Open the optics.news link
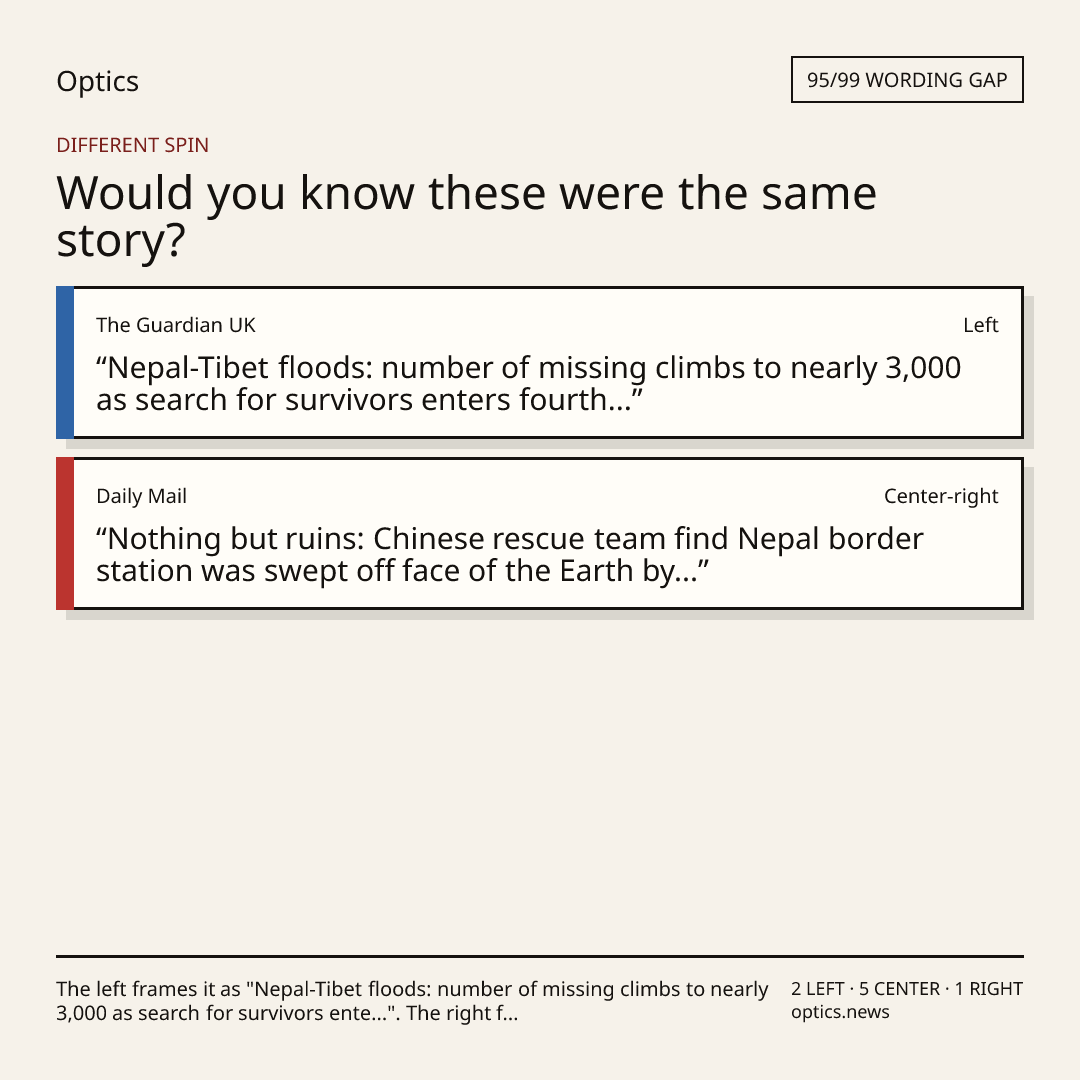 click(840, 1012)
